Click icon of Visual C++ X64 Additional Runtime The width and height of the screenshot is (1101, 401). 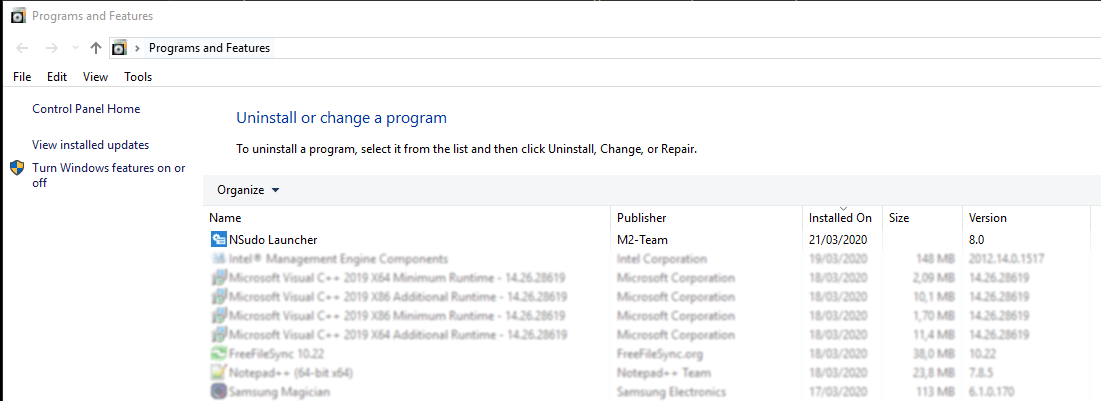218,334
